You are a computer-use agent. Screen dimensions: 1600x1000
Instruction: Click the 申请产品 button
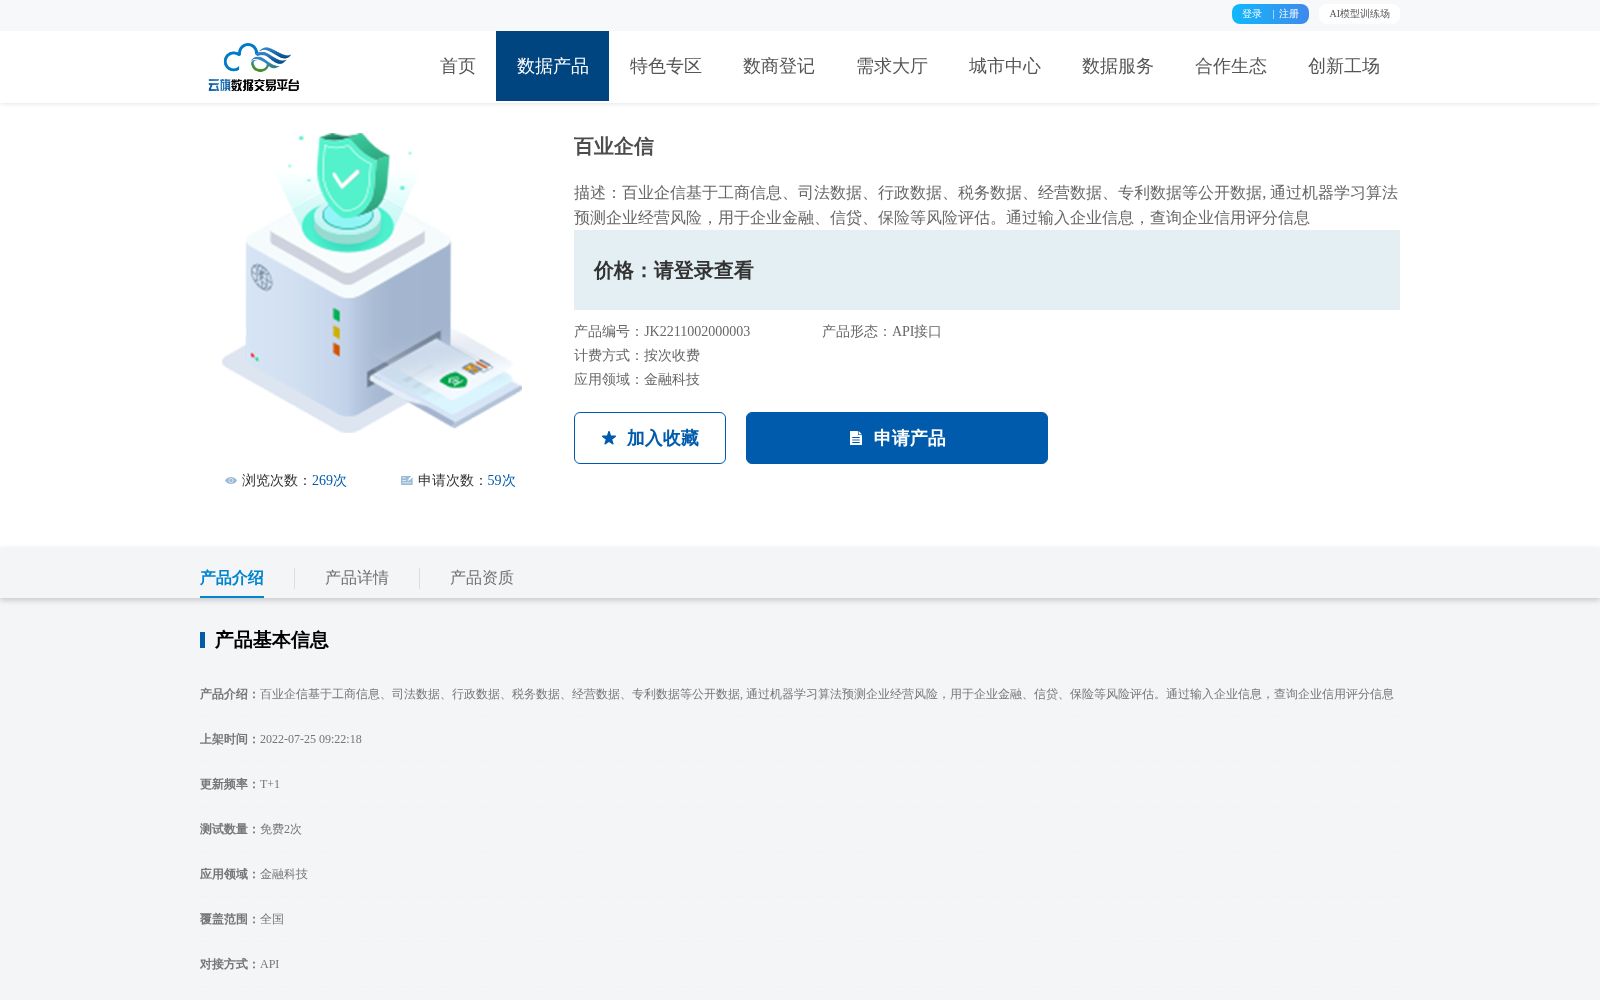coord(897,438)
